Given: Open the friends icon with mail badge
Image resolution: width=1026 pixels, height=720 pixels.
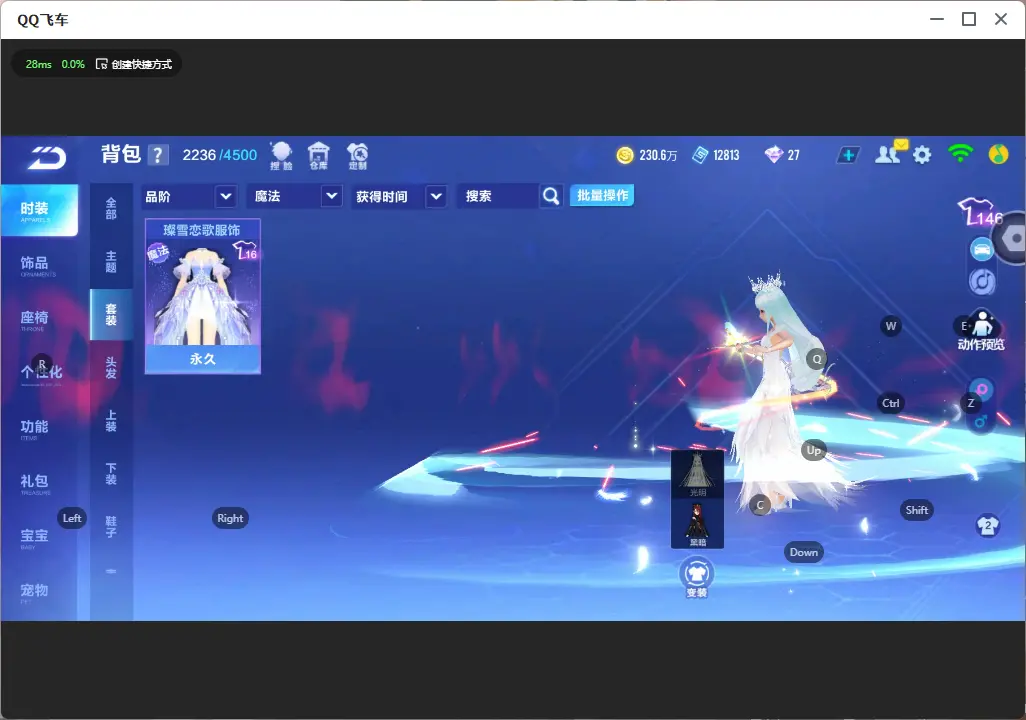Looking at the screenshot, I should coord(890,153).
